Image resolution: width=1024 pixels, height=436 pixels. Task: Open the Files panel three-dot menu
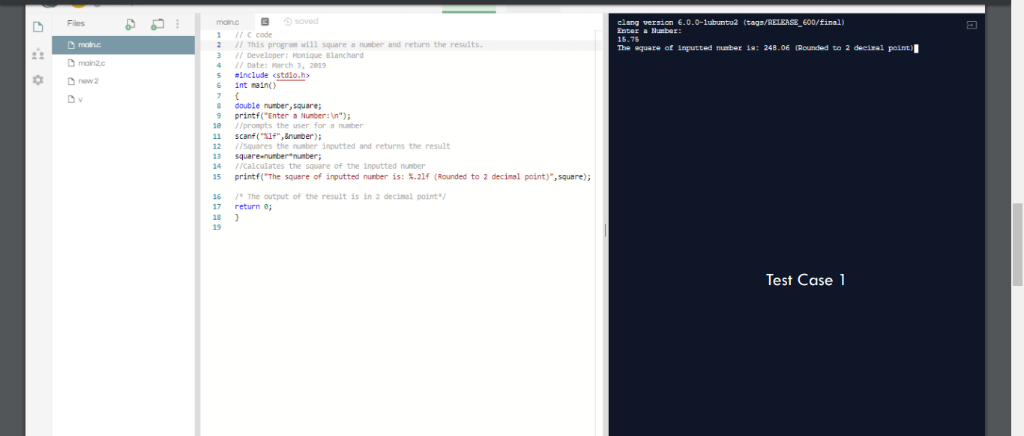(x=178, y=24)
